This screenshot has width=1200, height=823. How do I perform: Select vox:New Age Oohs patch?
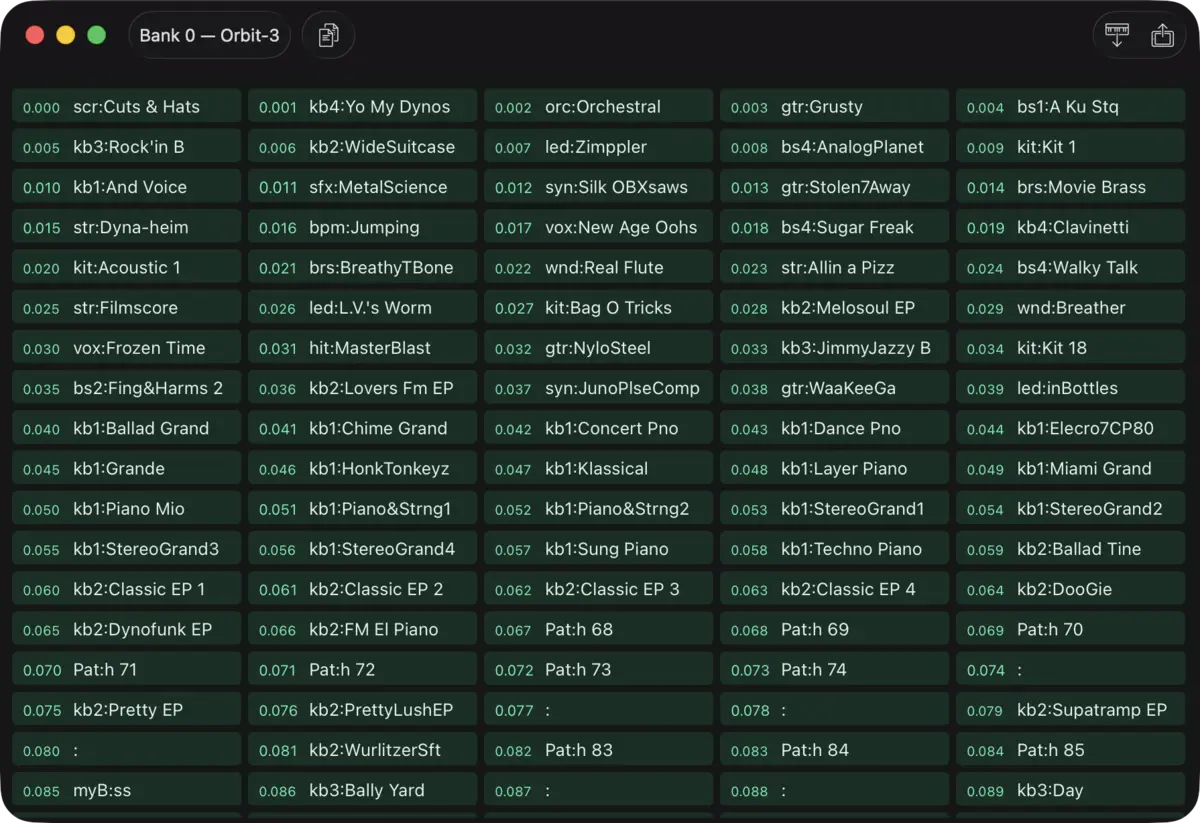(599, 227)
